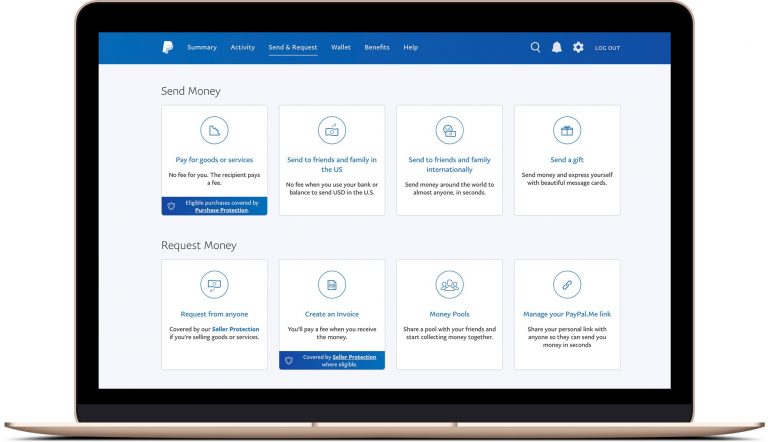Follow the Purchase Protection link in the blue banner

[x=221, y=210]
